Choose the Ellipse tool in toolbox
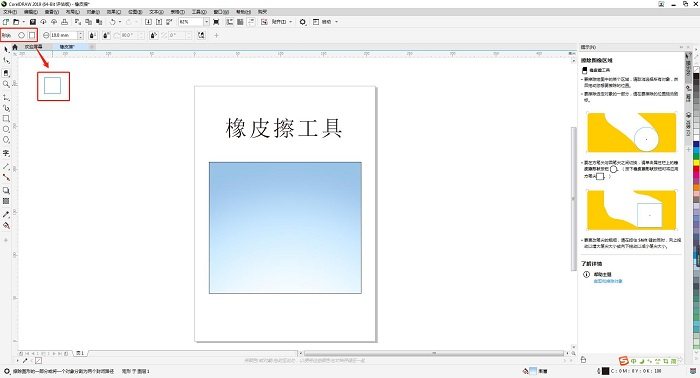 tap(6, 129)
